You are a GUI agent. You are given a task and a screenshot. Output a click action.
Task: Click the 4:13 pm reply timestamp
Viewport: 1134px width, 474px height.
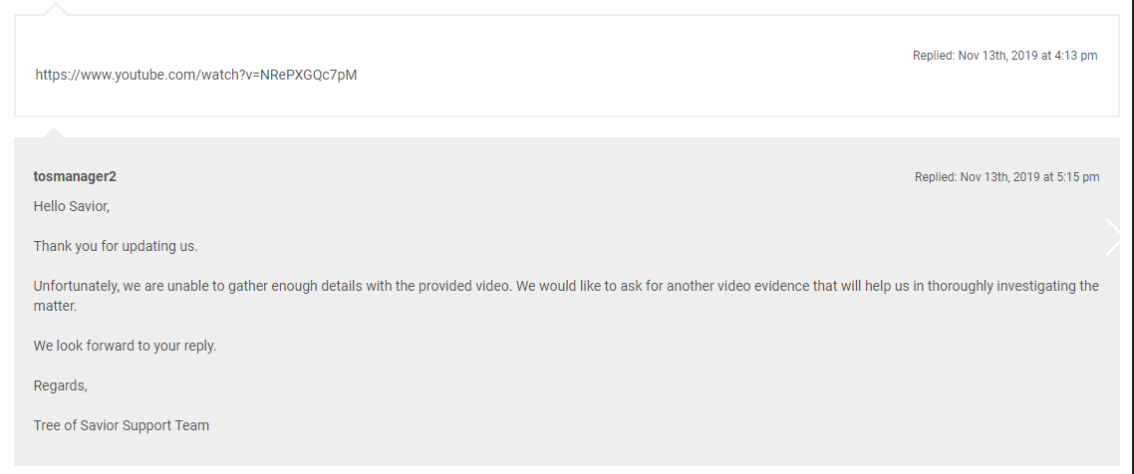[1004, 56]
